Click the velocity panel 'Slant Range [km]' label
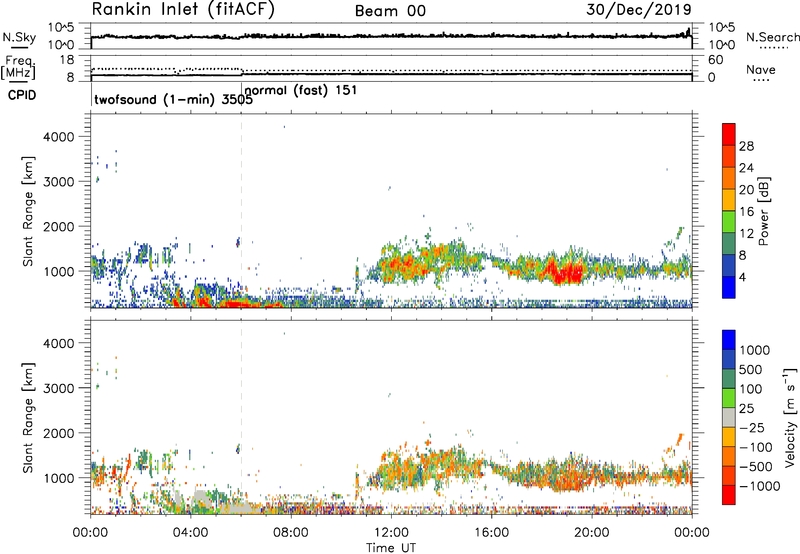 [x=29, y=417]
